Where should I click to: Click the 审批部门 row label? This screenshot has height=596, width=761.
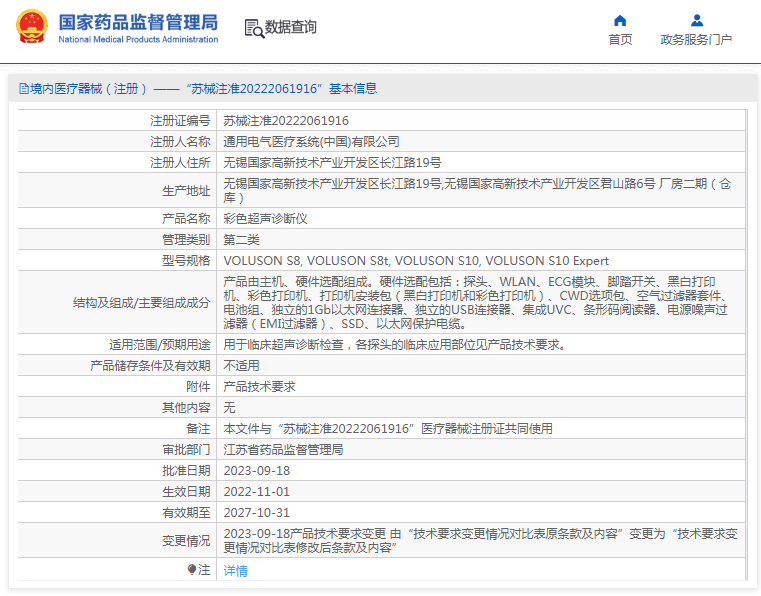tap(186, 449)
